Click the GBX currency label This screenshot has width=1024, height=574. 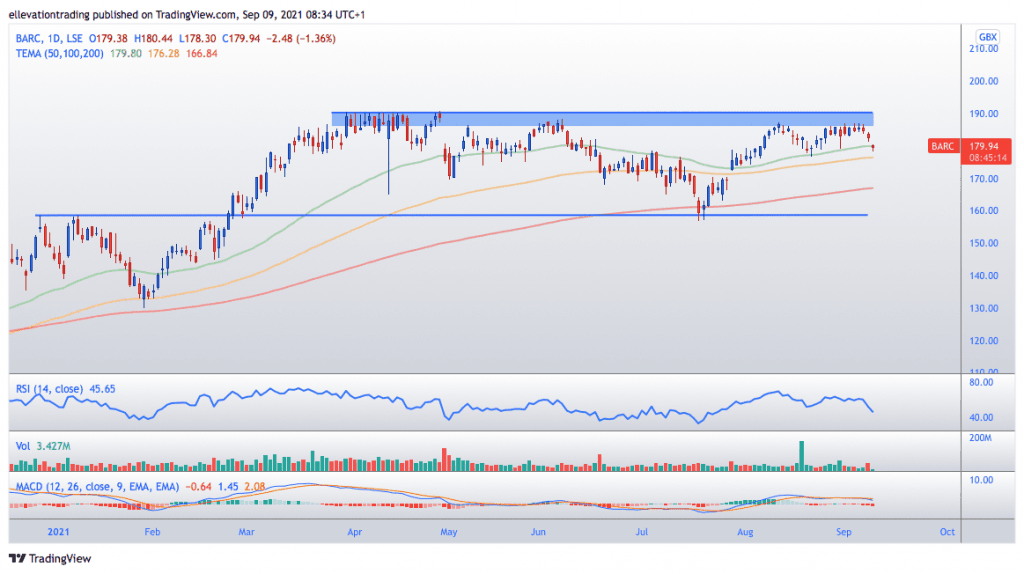(987, 37)
